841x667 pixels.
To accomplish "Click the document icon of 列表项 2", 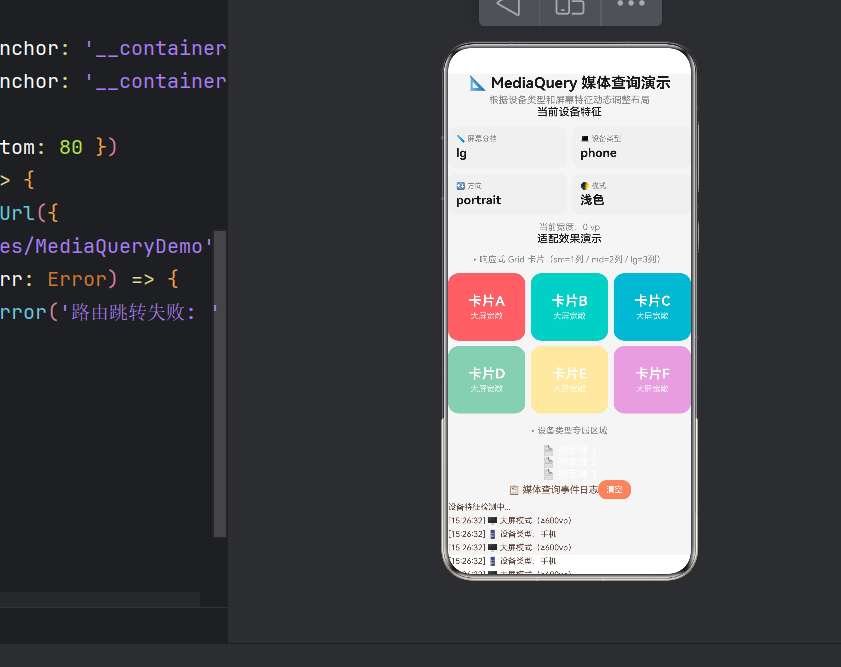I will pyautogui.click(x=548, y=462).
